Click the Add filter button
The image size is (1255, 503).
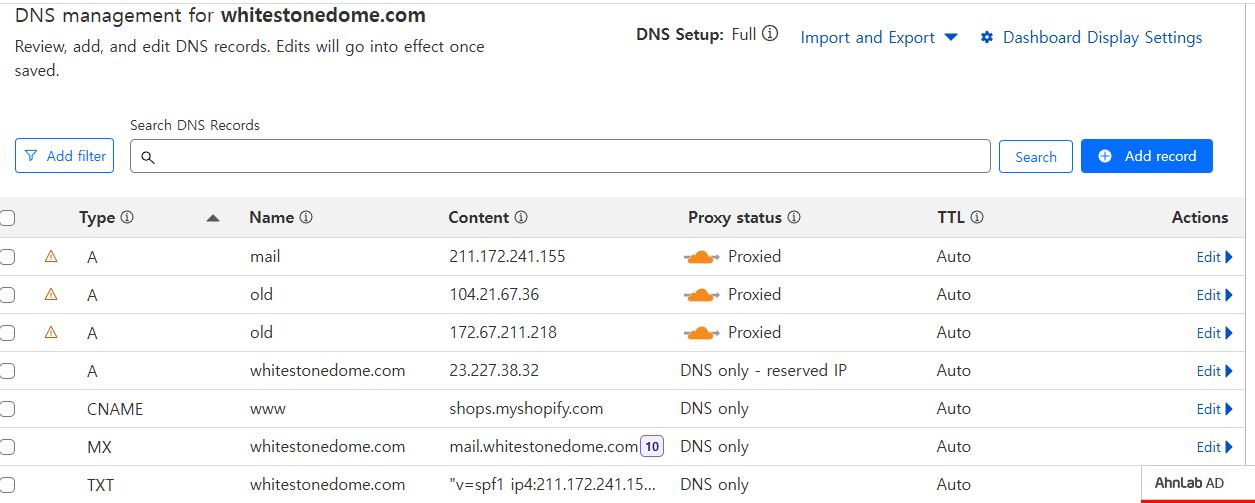65,156
